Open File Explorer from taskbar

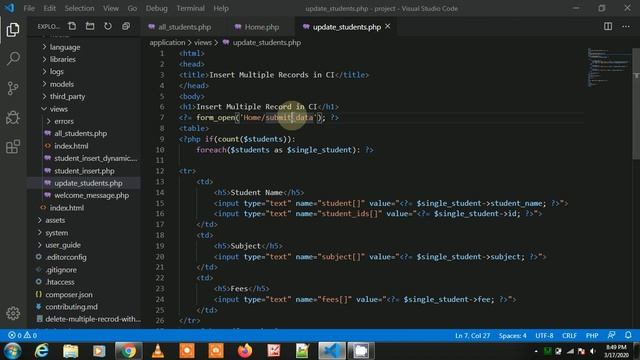[70, 351]
